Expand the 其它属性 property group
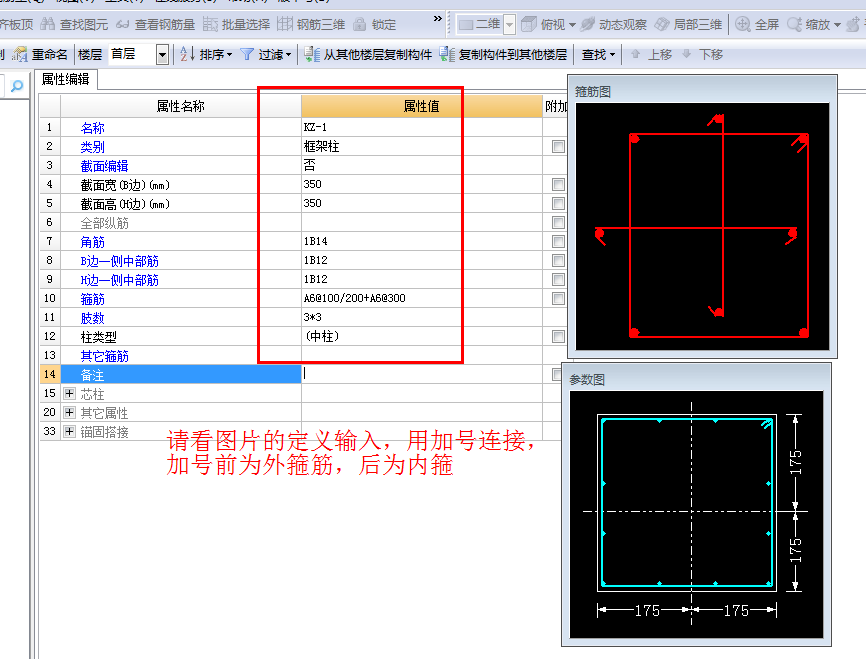This screenshot has height=659, width=866. coord(69,413)
